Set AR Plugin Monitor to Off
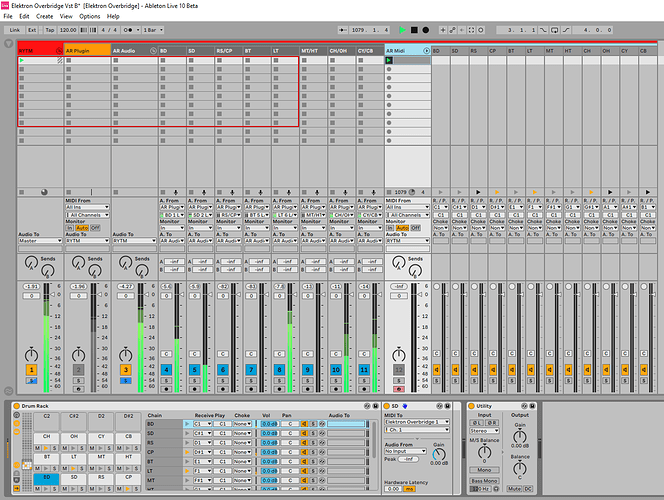 95,228
